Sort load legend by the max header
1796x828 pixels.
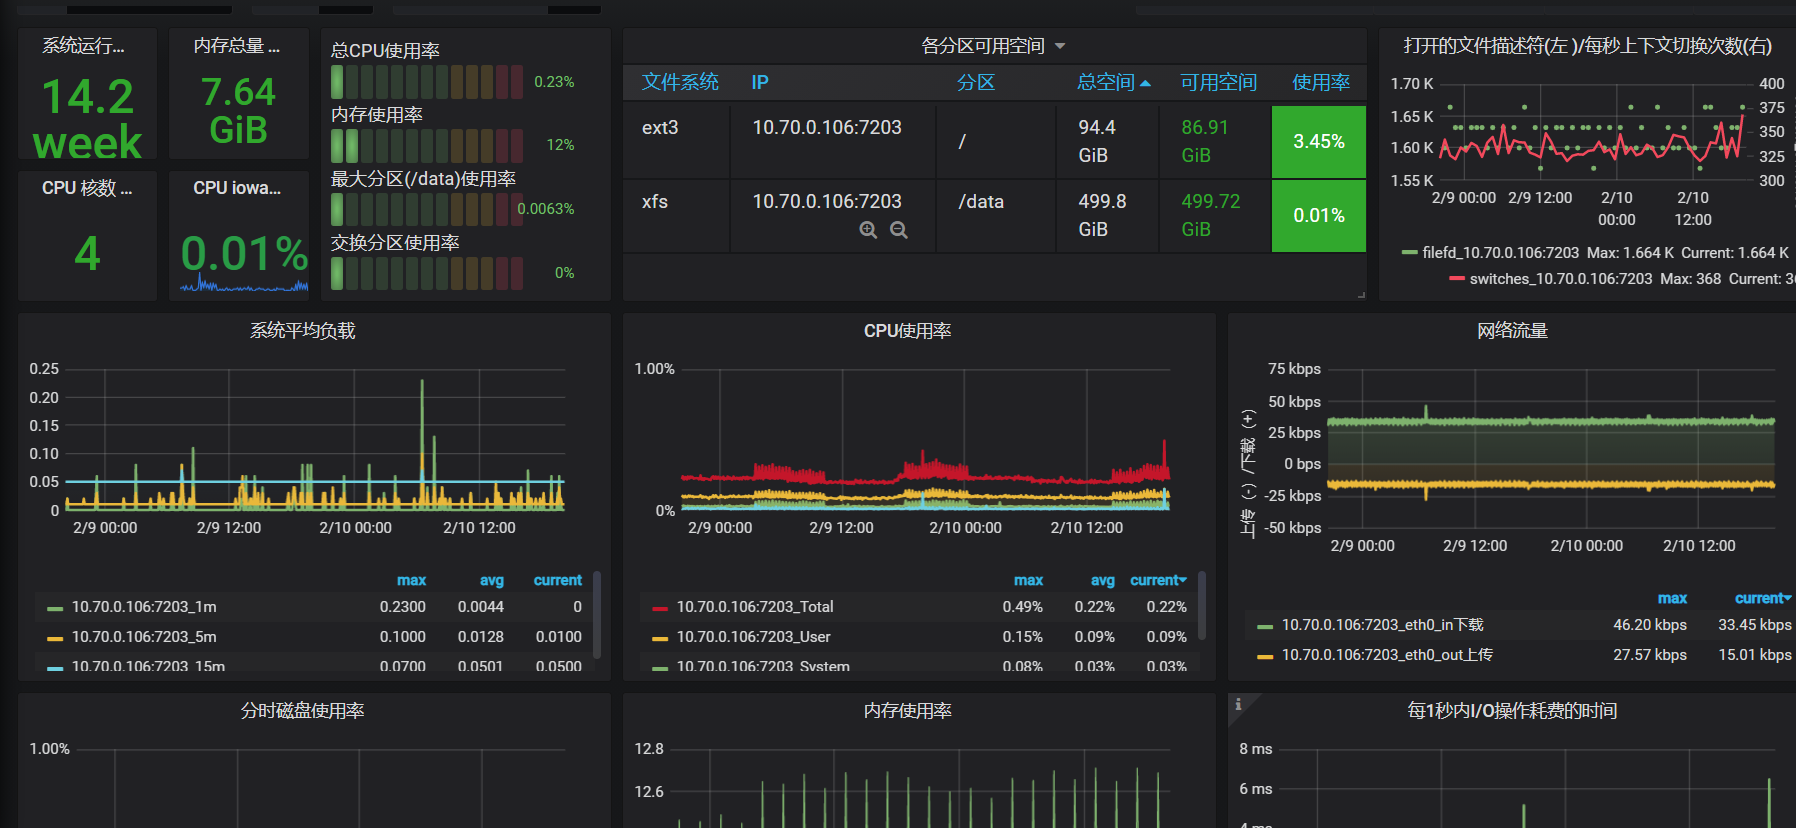(411, 580)
